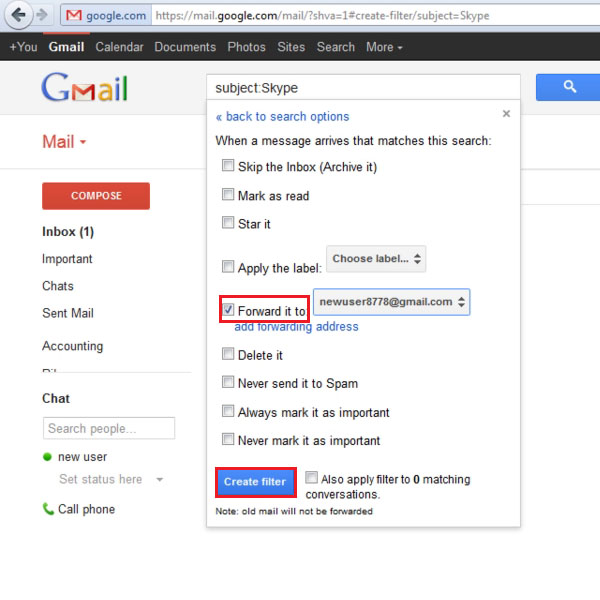Open the Chats folder

[58, 286]
